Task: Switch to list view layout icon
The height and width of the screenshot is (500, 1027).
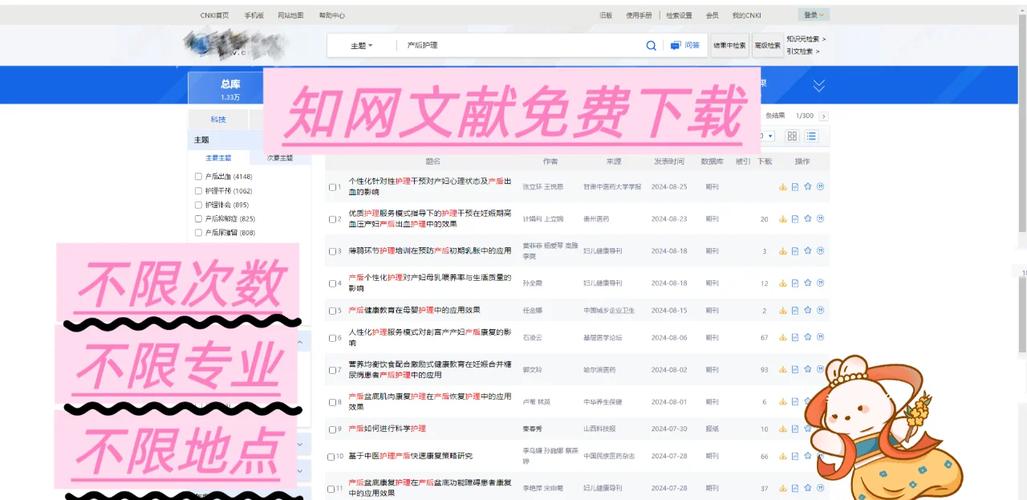Action: 812,136
